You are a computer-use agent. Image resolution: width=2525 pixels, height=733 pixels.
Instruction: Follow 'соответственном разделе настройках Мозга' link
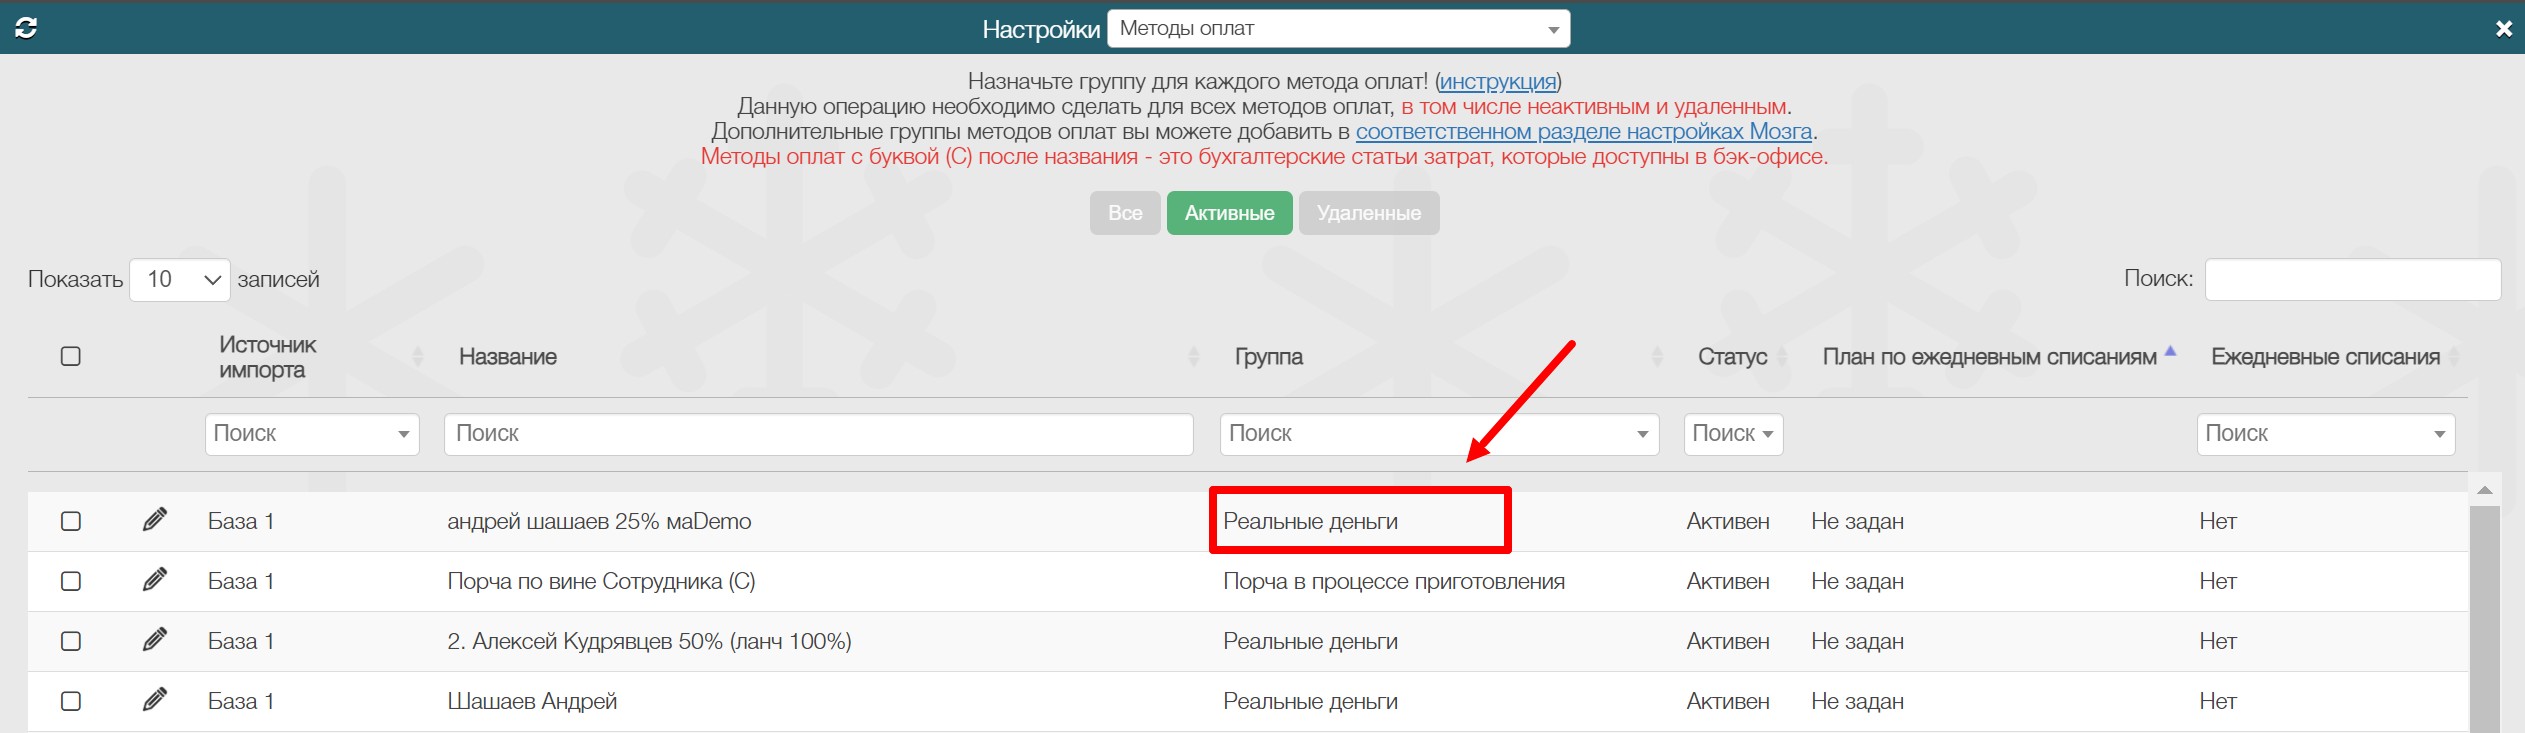[x=1583, y=132]
